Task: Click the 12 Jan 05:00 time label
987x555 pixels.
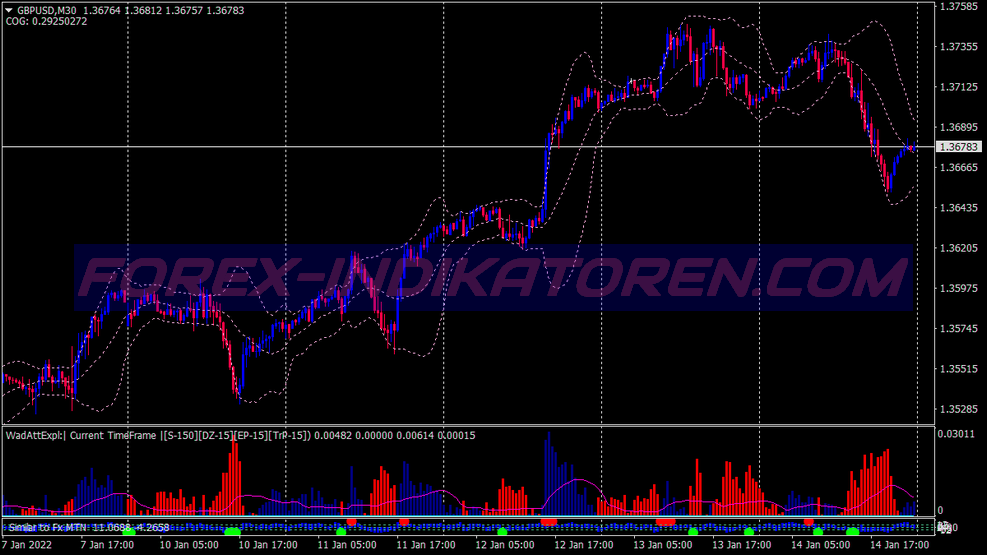Action: click(505, 545)
